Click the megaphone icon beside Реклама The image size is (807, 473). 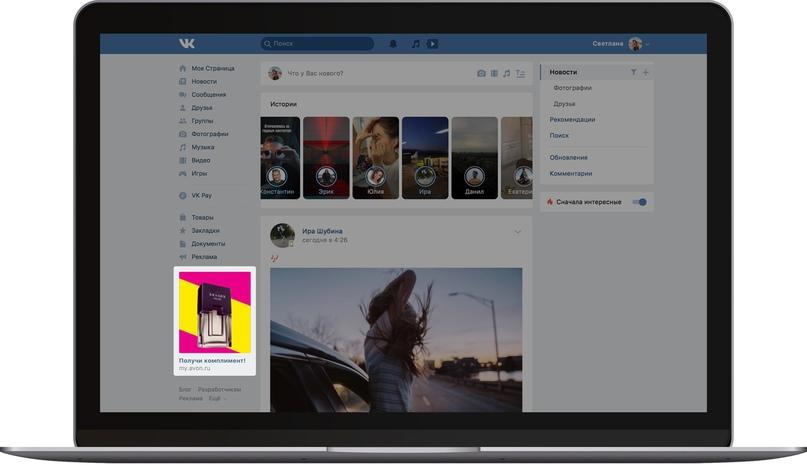[x=183, y=257]
